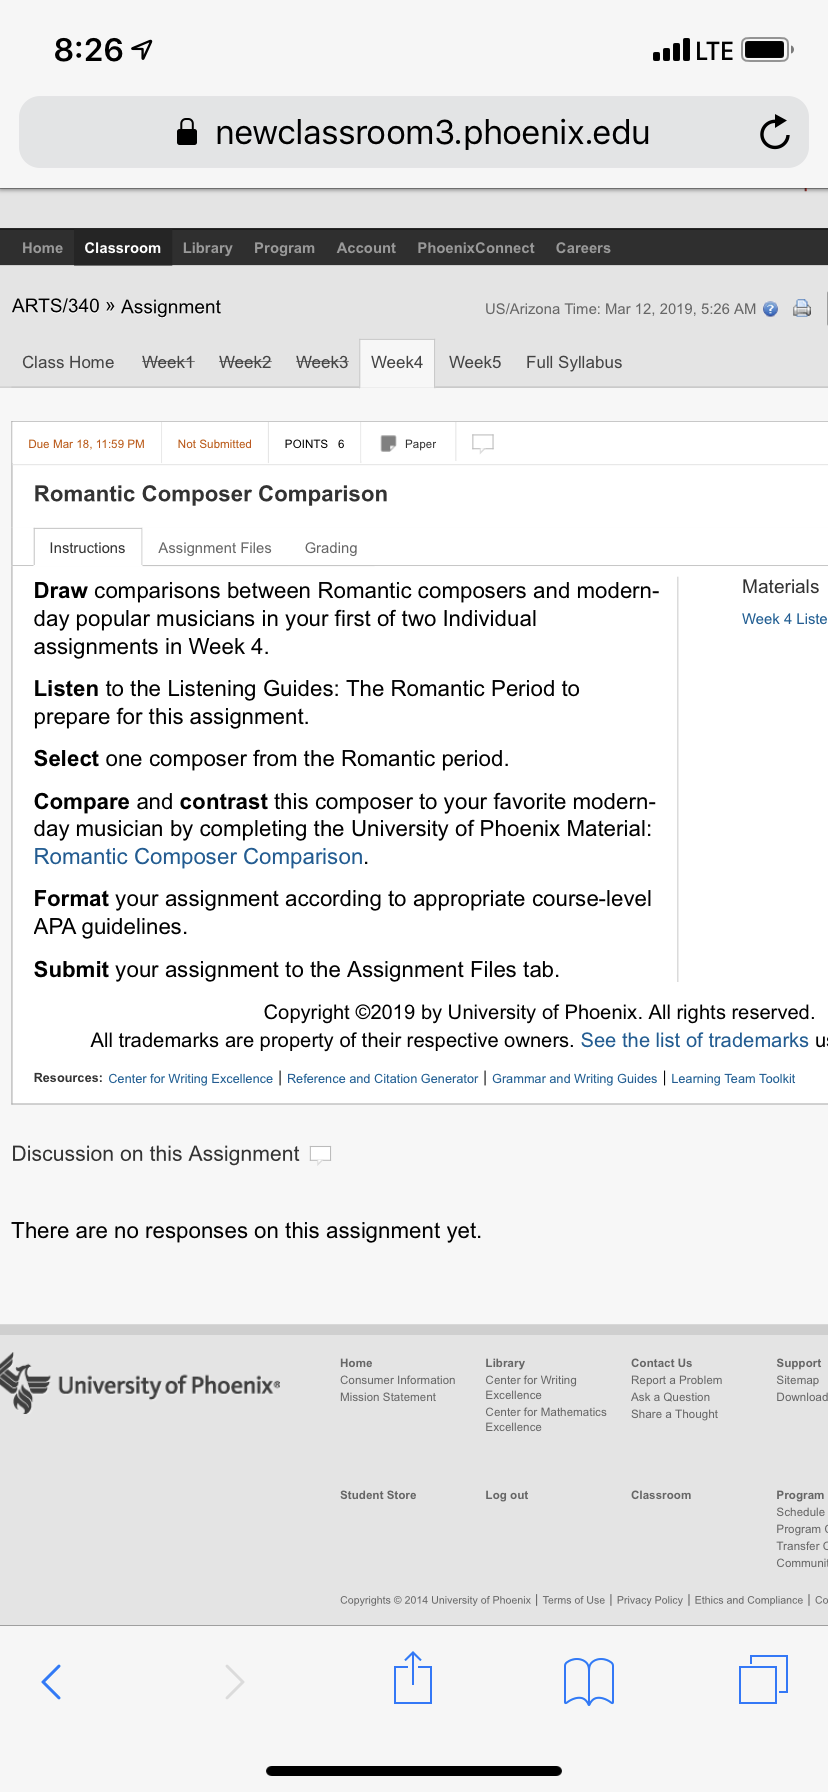Screen dimensions: 828x1792
Task: Click the printer icon near Arizona time
Action: (x=802, y=308)
